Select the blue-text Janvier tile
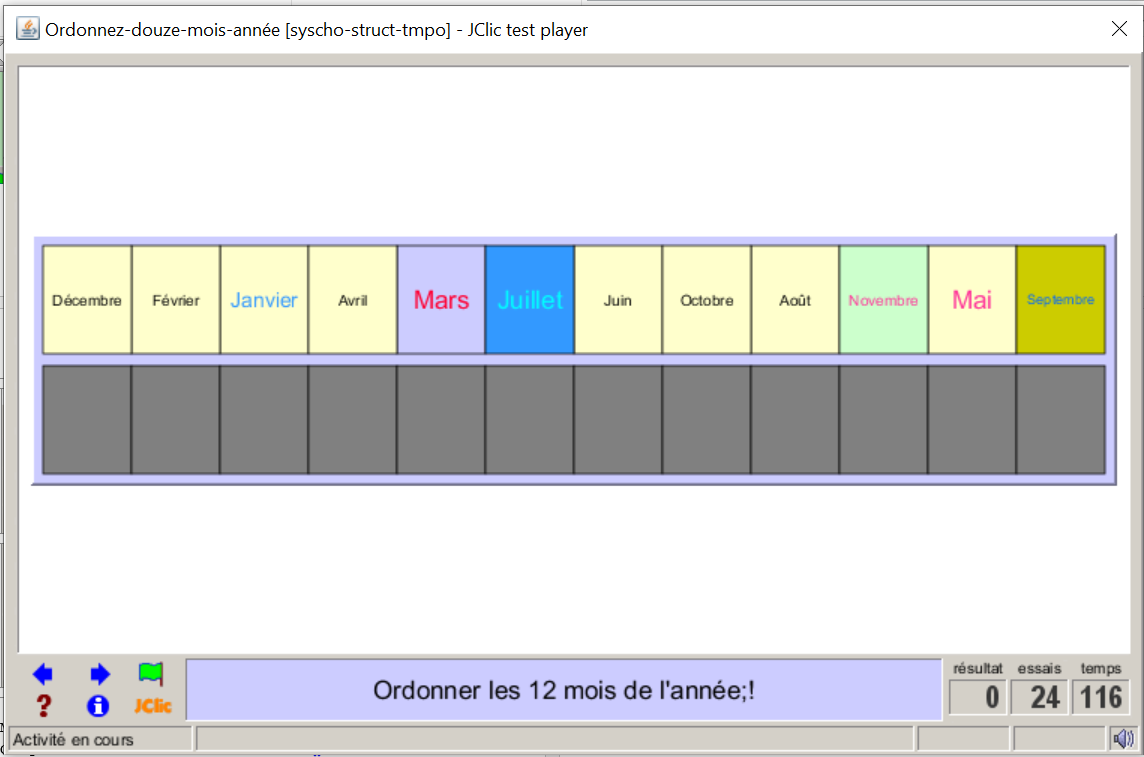The image size is (1144, 757). (264, 300)
